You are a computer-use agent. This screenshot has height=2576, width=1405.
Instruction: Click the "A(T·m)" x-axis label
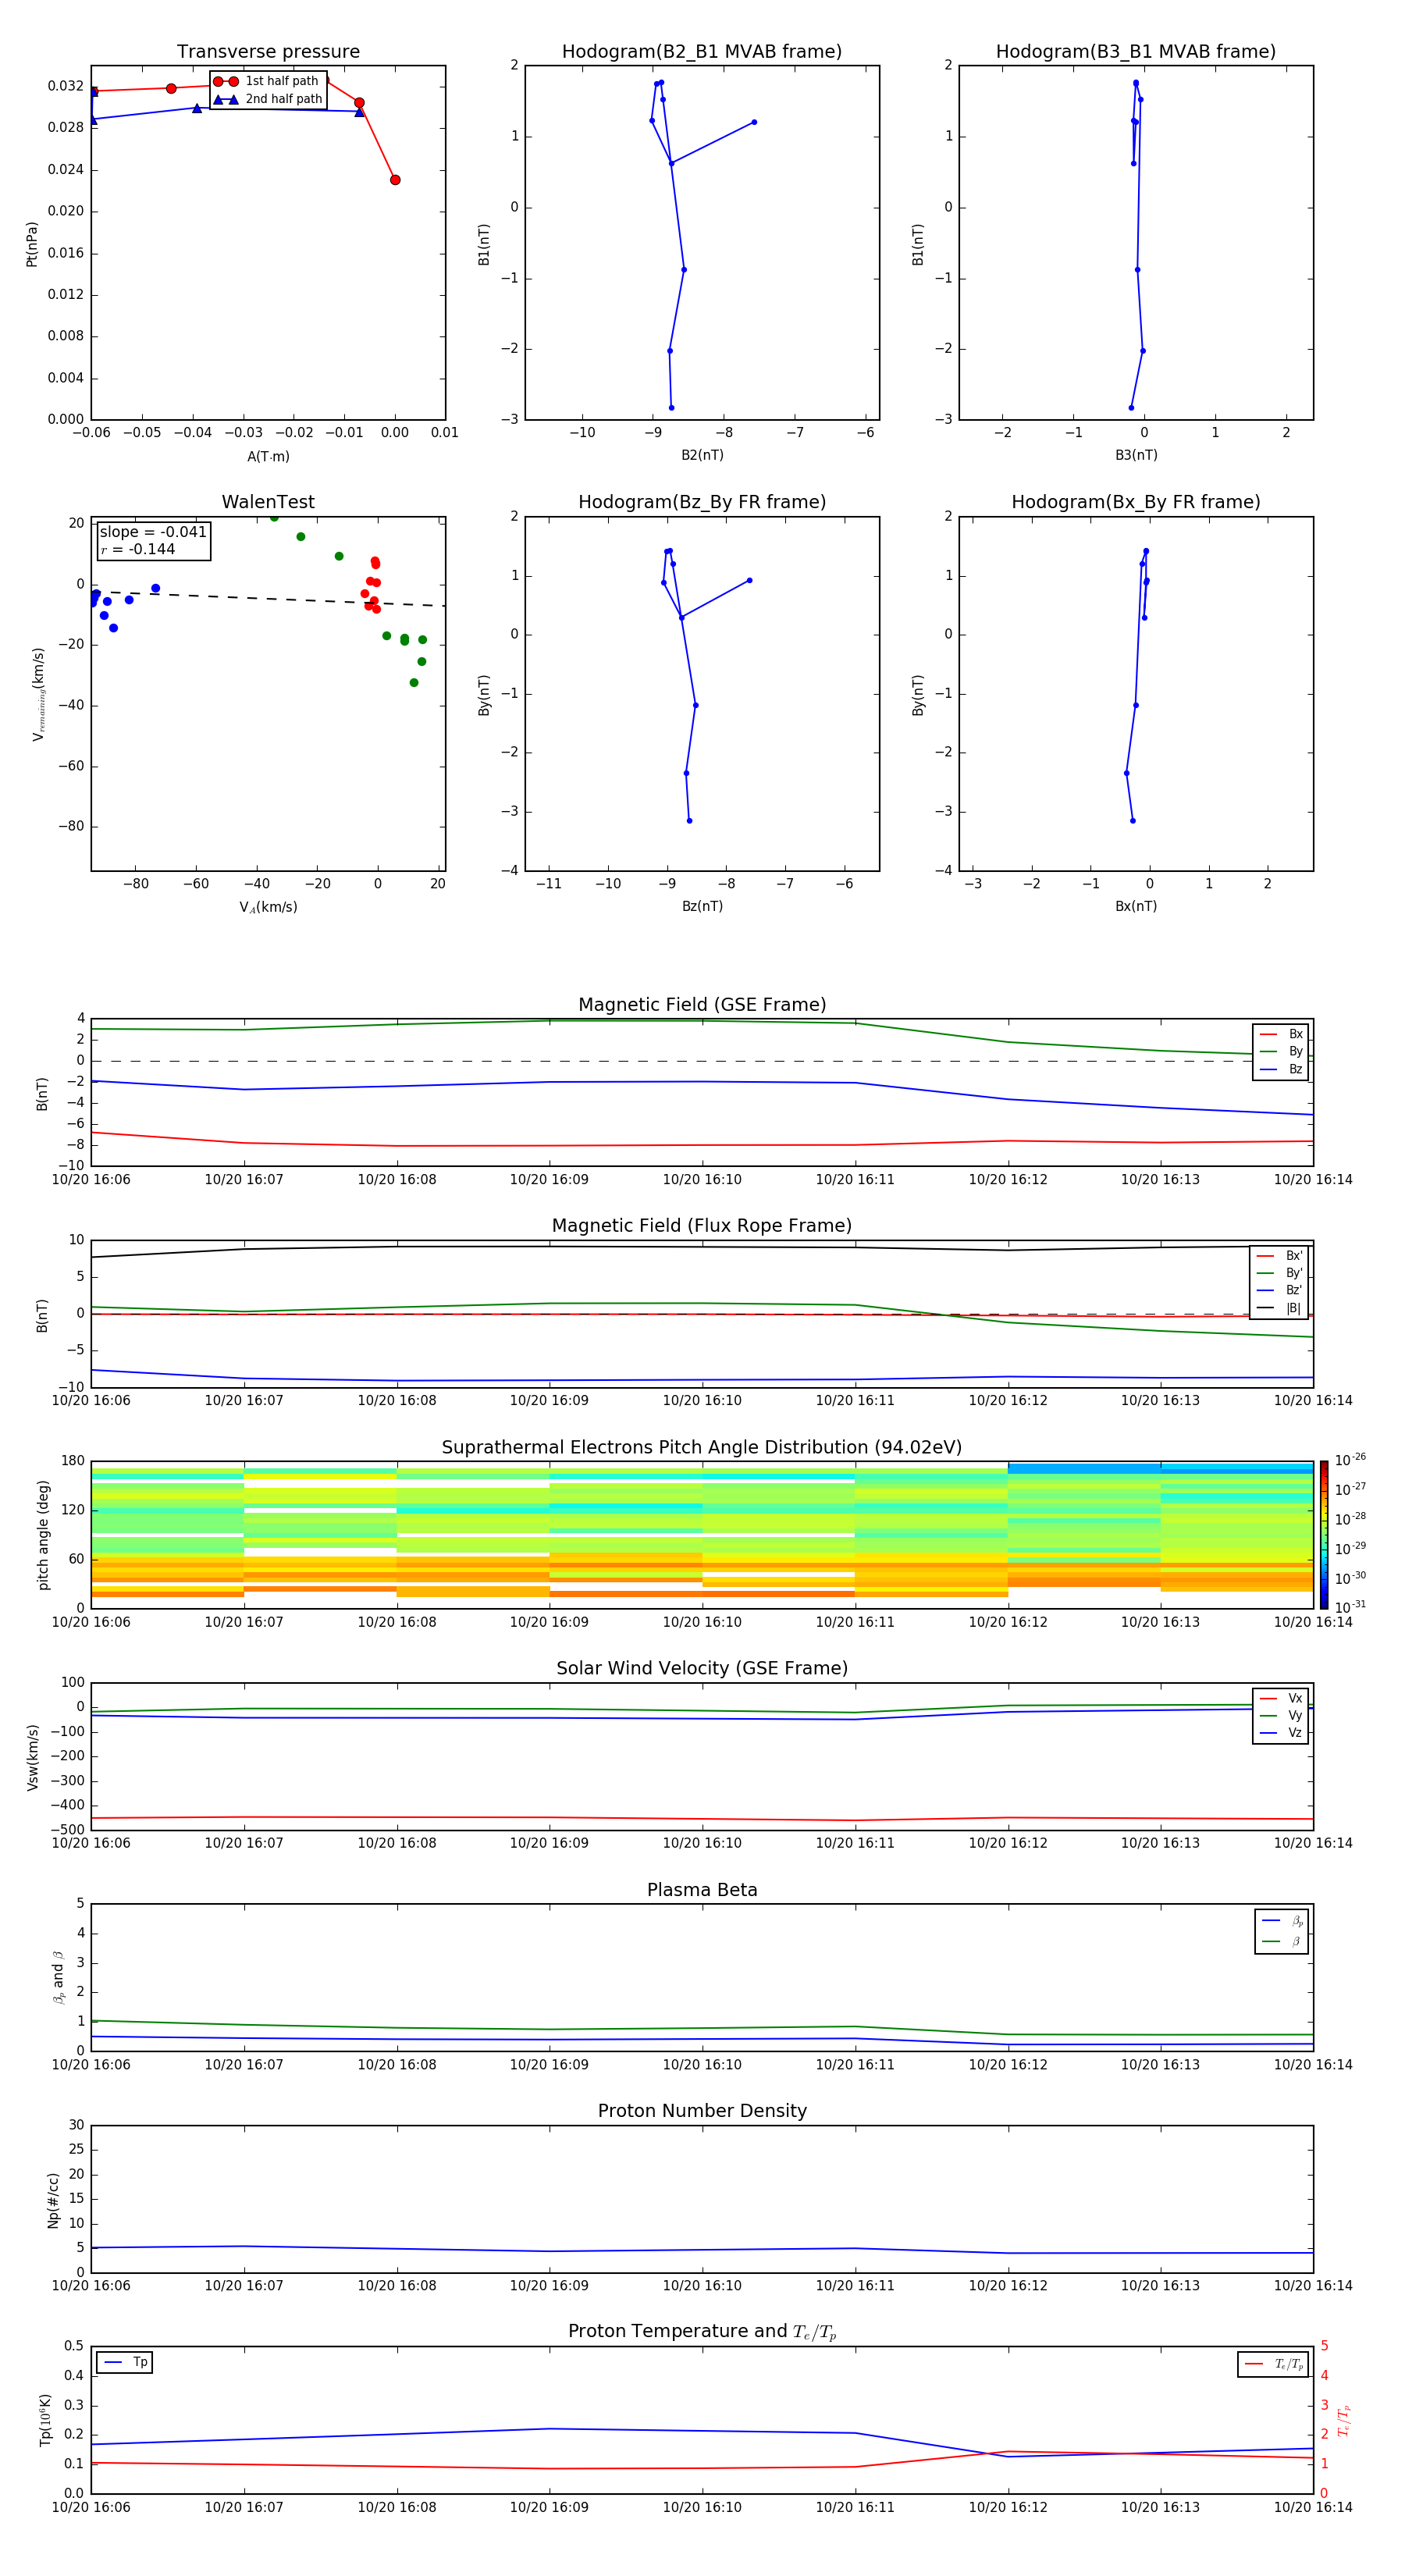[x=268, y=457]
